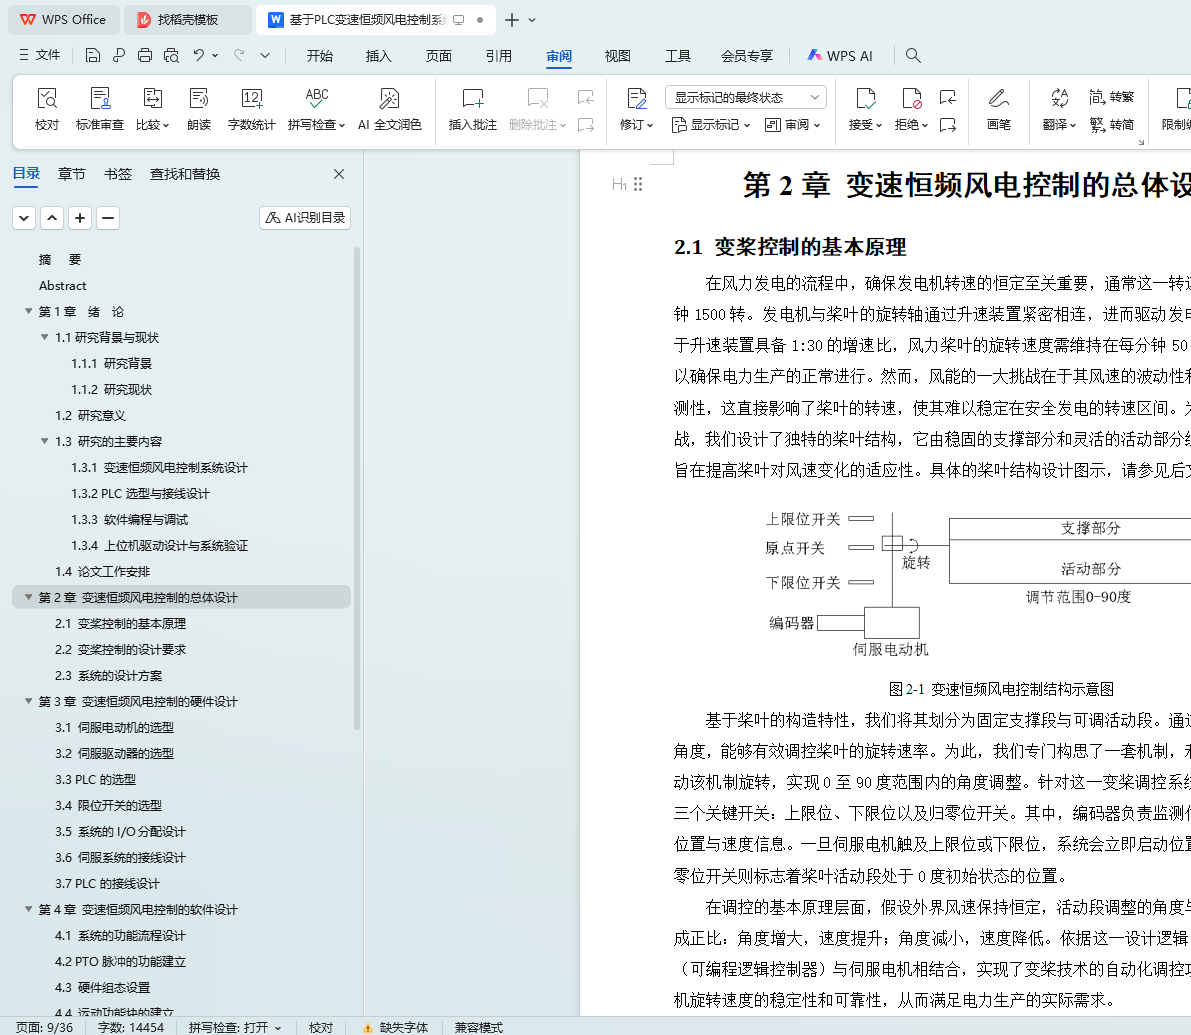Click the save icon in quick toolbar
The image size is (1191, 1035).
[x=93, y=55]
